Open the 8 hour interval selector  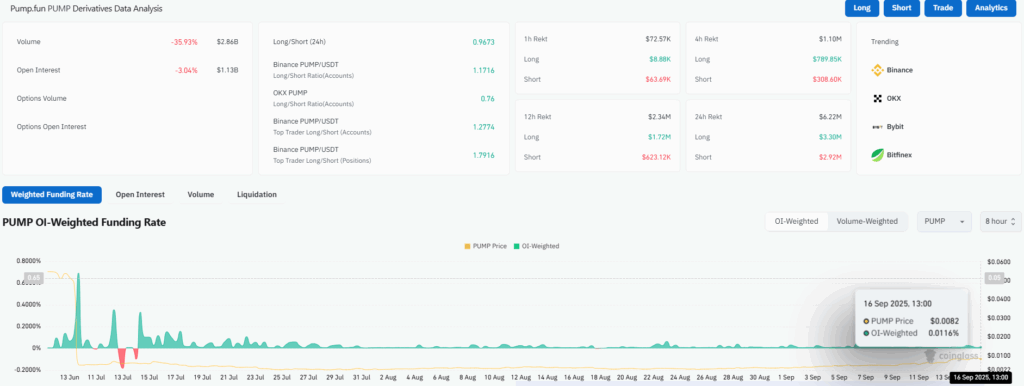coord(1000,221)
